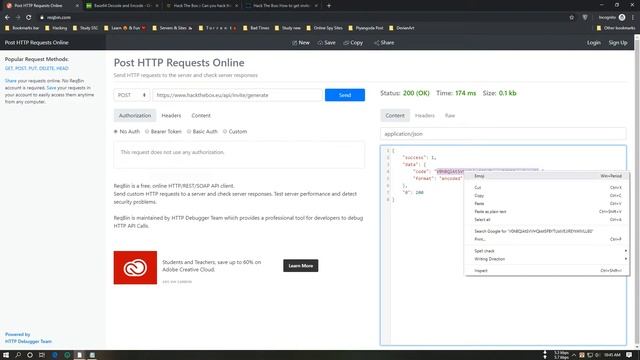Open the Bad Times bookmarks folder
This screenshot has height=360, width=640.
click(x=256, y=28)
